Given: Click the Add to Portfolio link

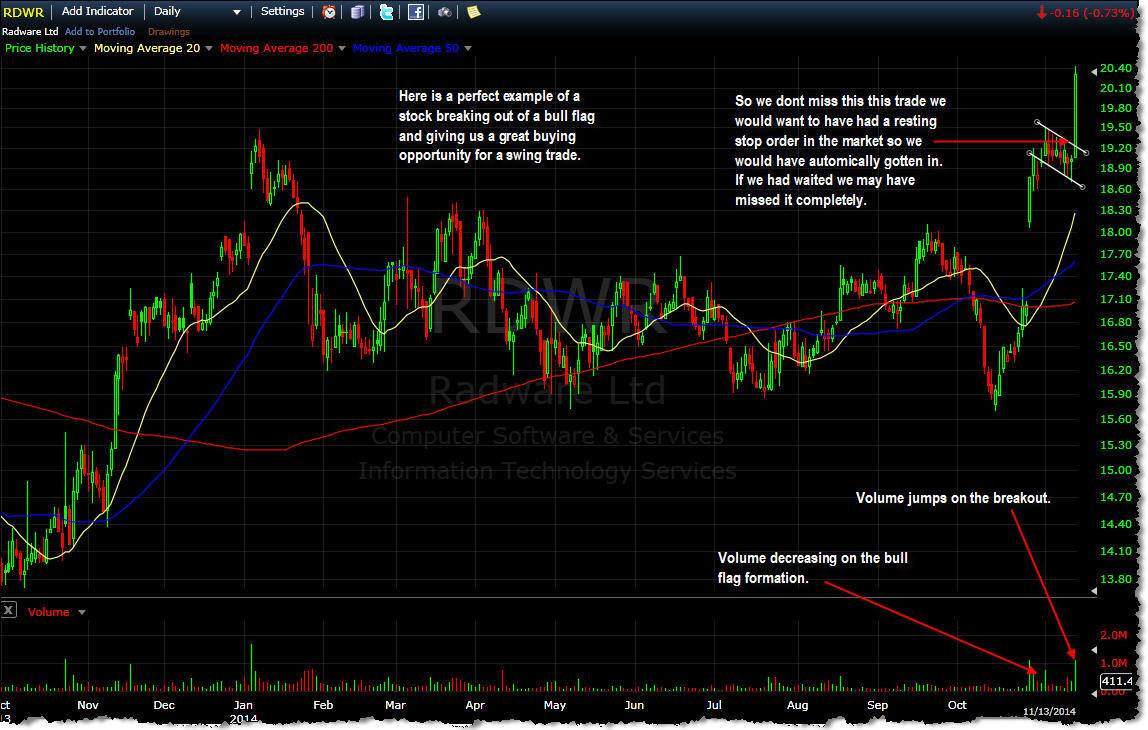Looking at the screenshot, I should (x=100, y=31).
